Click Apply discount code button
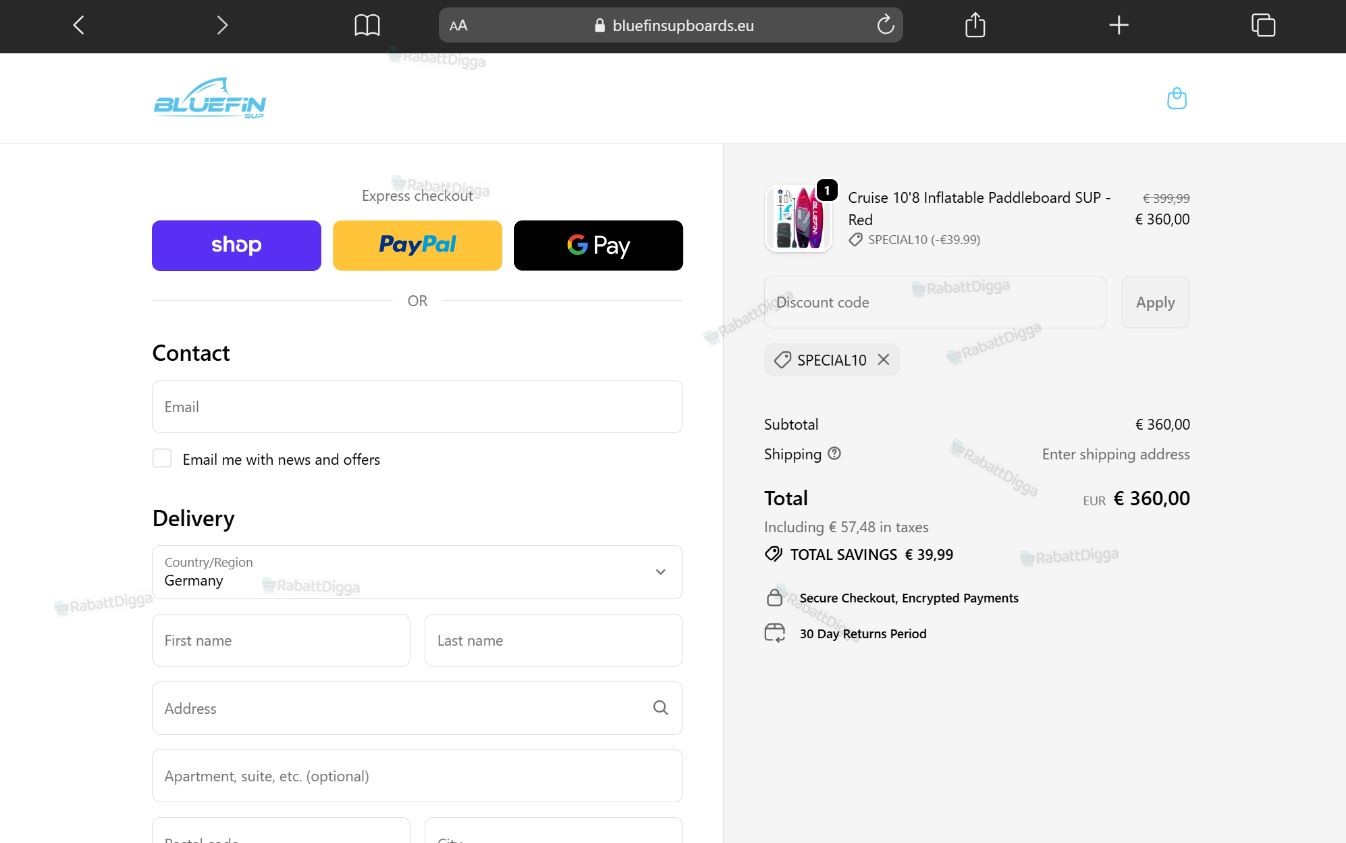Image resolution: width=1346 pixels, height=843 pixels. tap(1155, 302)
